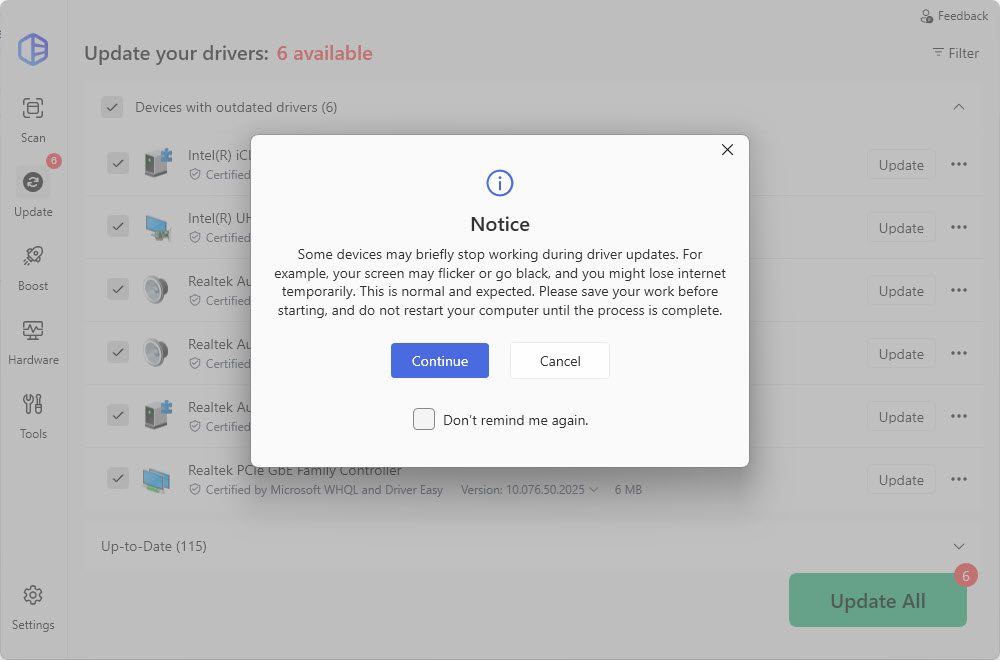Open the Tools wrench icon
Image resolution: width=1000 pixels, height=660 pixels.
point(33,405)
